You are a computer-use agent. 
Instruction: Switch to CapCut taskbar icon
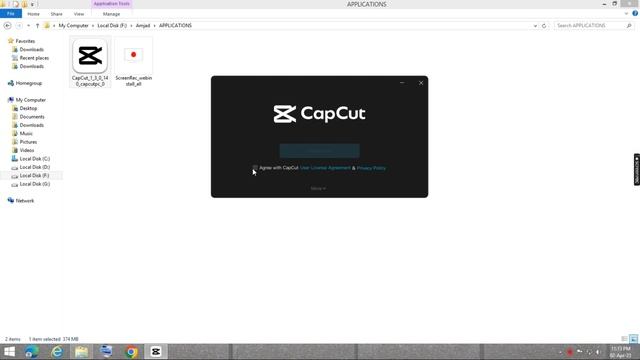[x=156, y=352]
